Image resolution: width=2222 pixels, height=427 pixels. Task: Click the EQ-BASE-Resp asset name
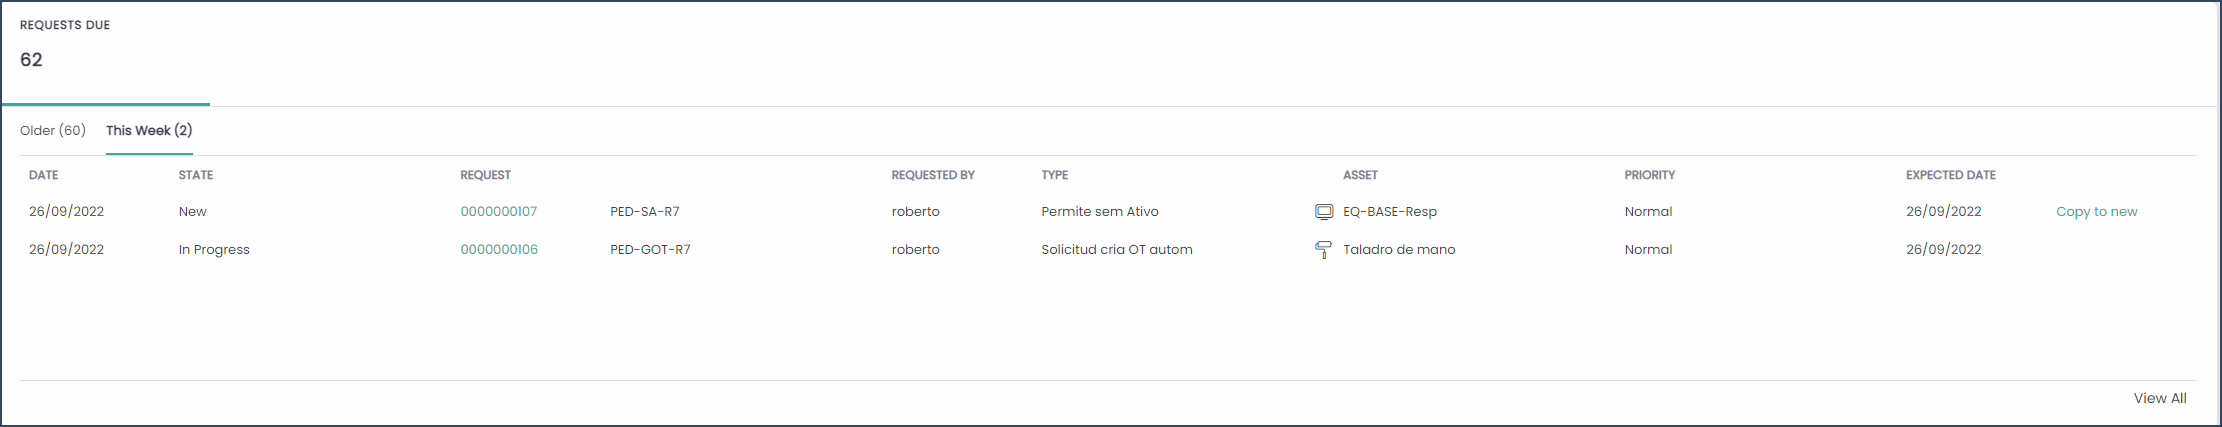pyautogui.click(x=1390, y=212)
